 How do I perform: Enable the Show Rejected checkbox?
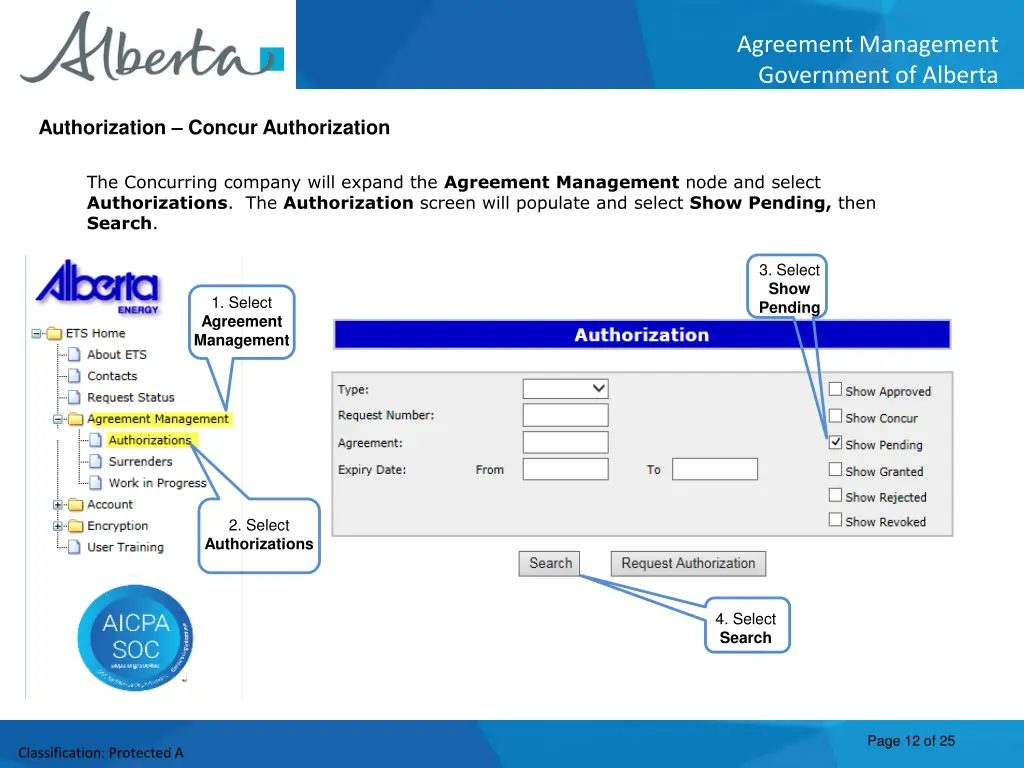coord(835,495)
